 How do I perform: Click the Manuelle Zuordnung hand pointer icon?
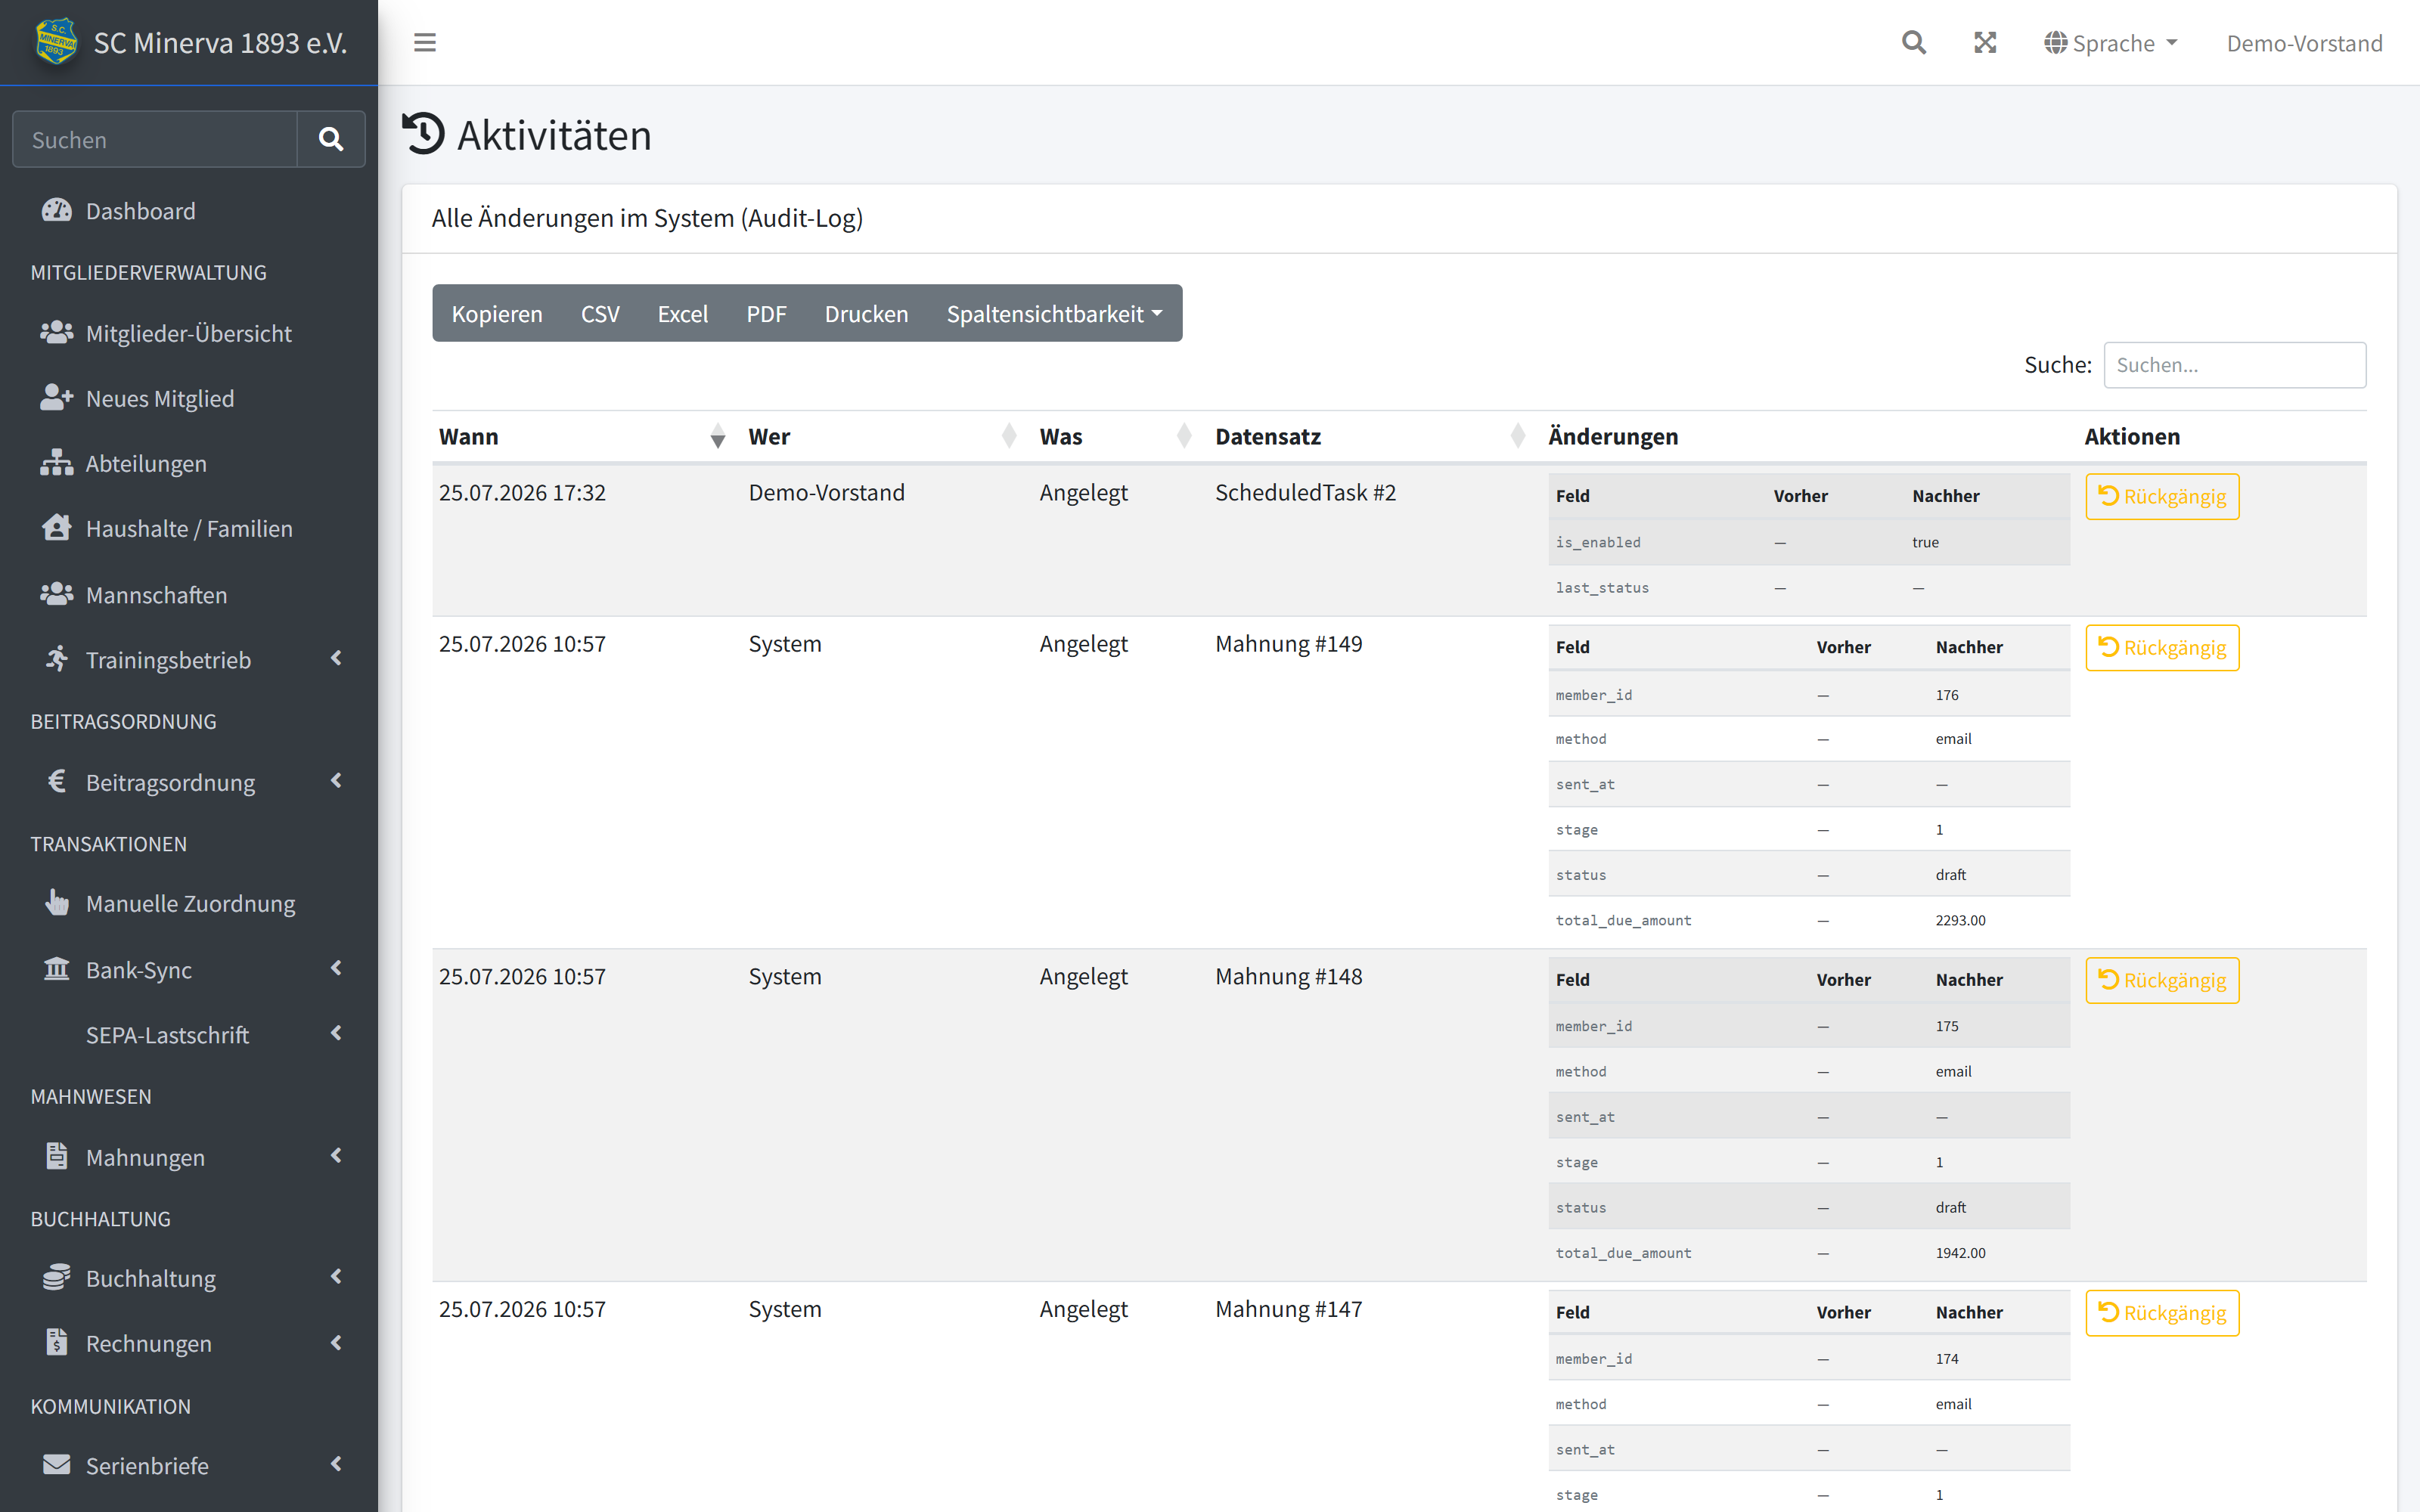click(57, 903)
